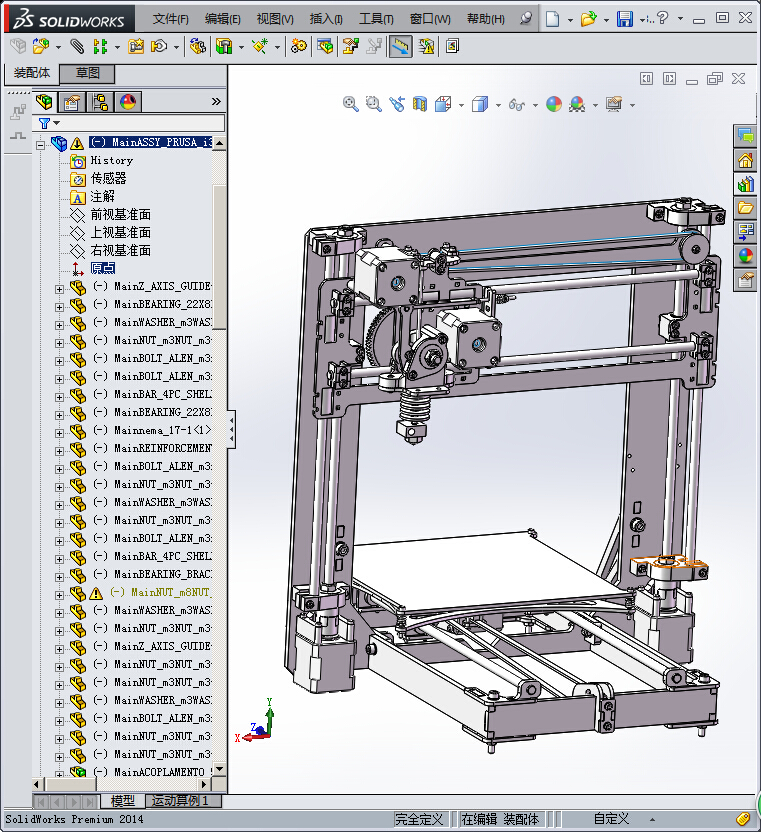Screen dimensions: 761x832
Task: Click the Apply Scene icon
Action: click(x=577, y=103)
